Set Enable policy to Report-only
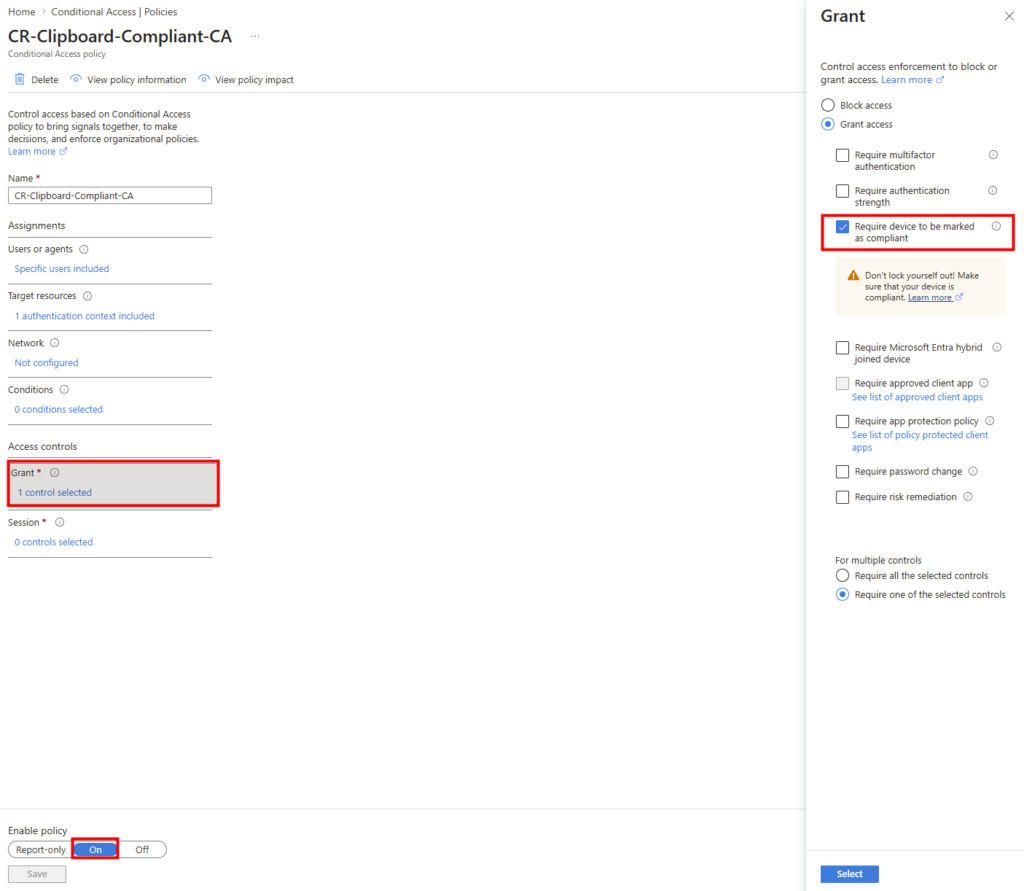Screen dimensions: 1024x891 coord(40,850)
